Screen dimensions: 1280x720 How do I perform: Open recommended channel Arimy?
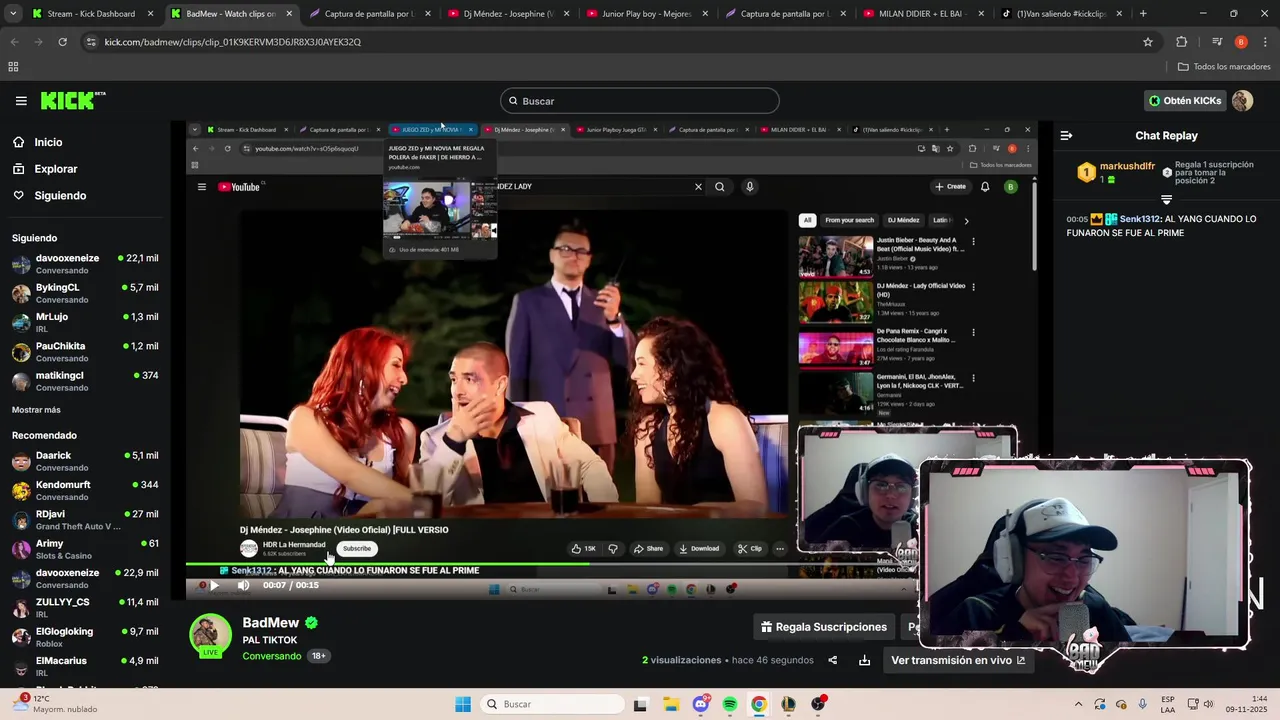(x=85, y=549)
